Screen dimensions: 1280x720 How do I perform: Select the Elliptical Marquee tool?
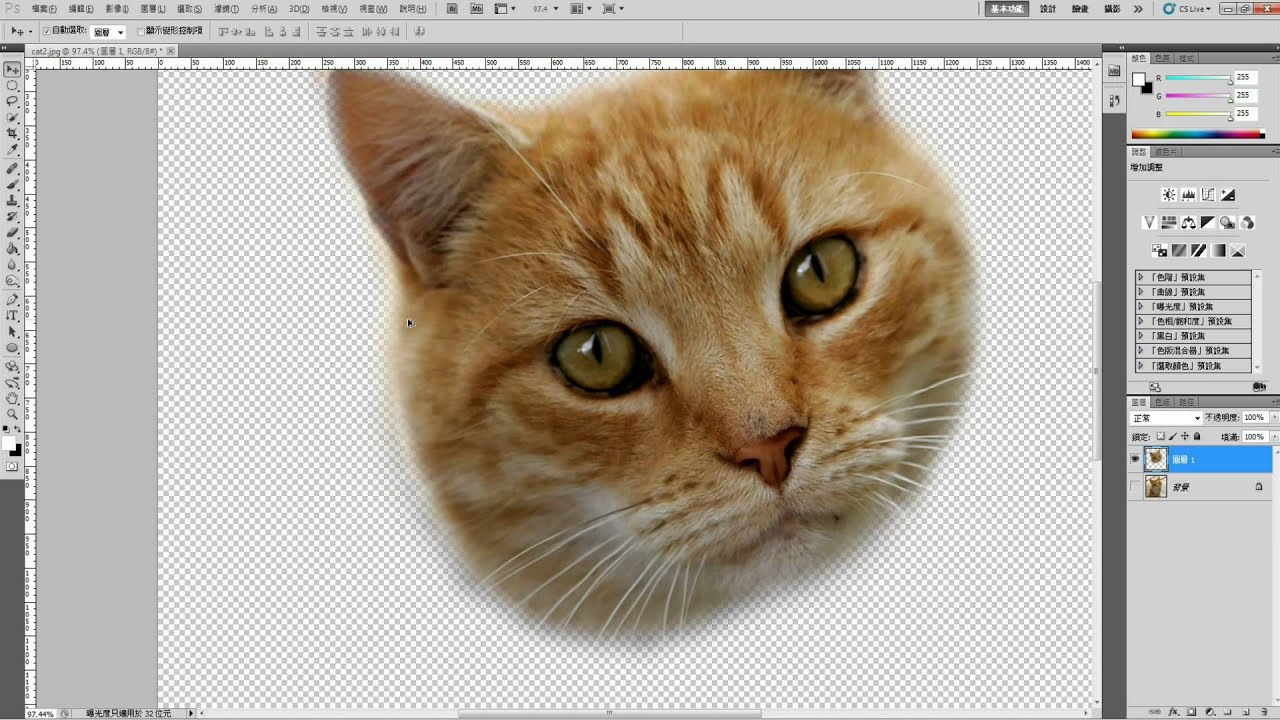click(x=12, y=86)
